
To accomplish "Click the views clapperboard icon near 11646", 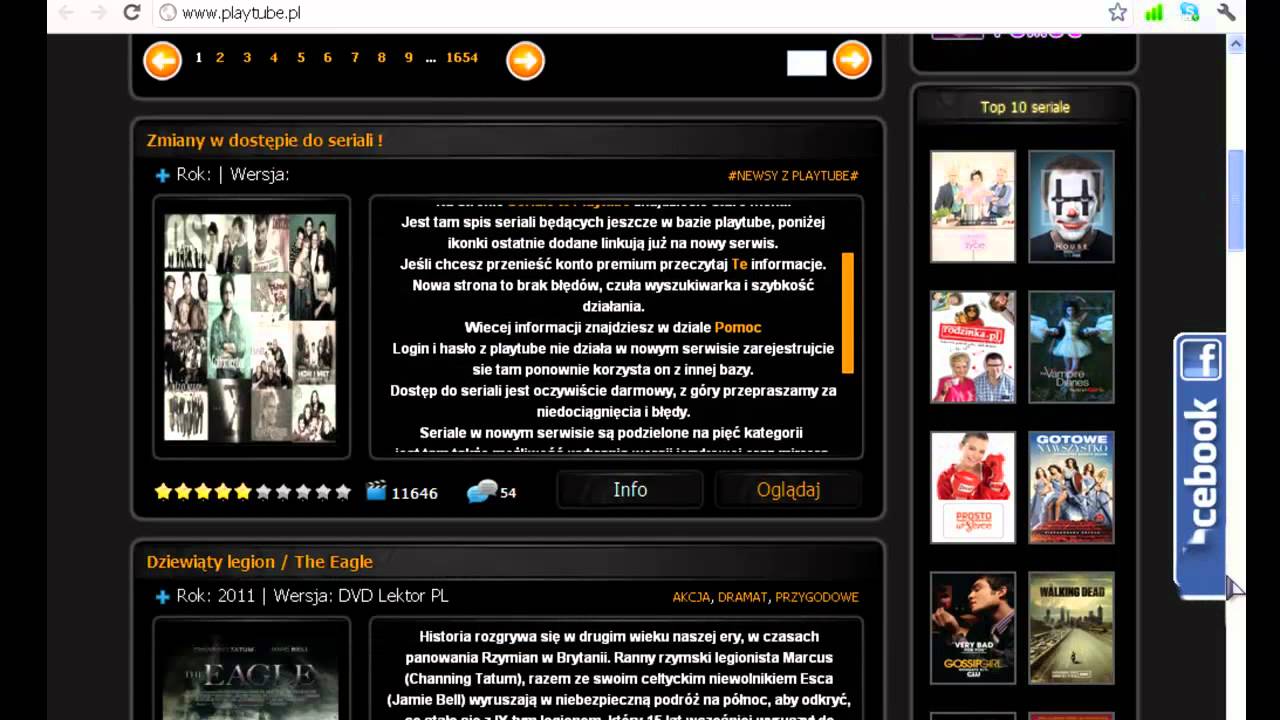I will [x=376, y=491].
